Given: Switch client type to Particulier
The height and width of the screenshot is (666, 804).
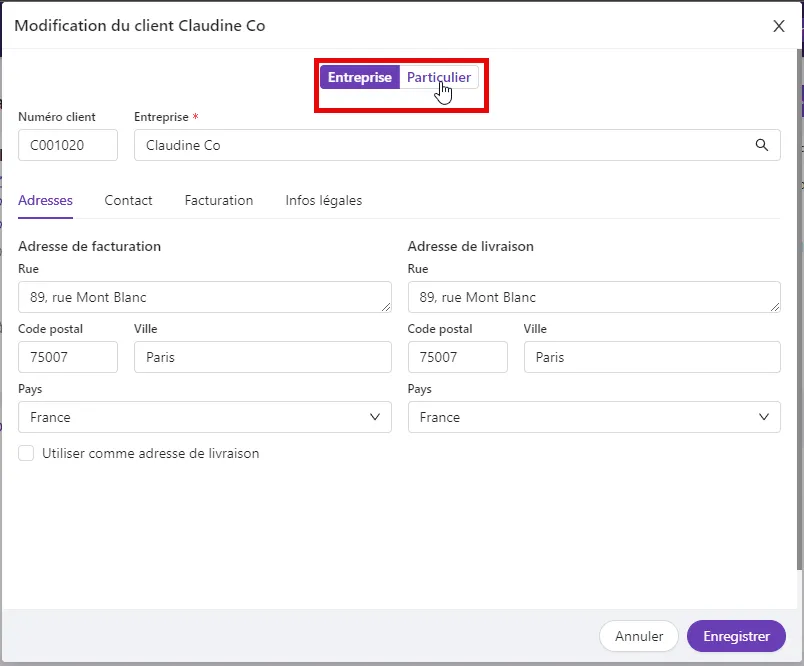Looking at the screenshot, I should 439,77.
